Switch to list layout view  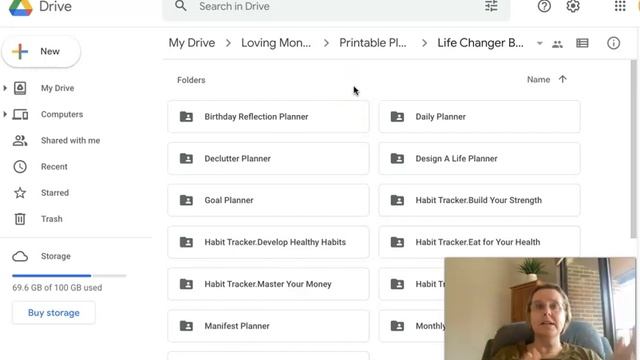(x=582, y=43)
